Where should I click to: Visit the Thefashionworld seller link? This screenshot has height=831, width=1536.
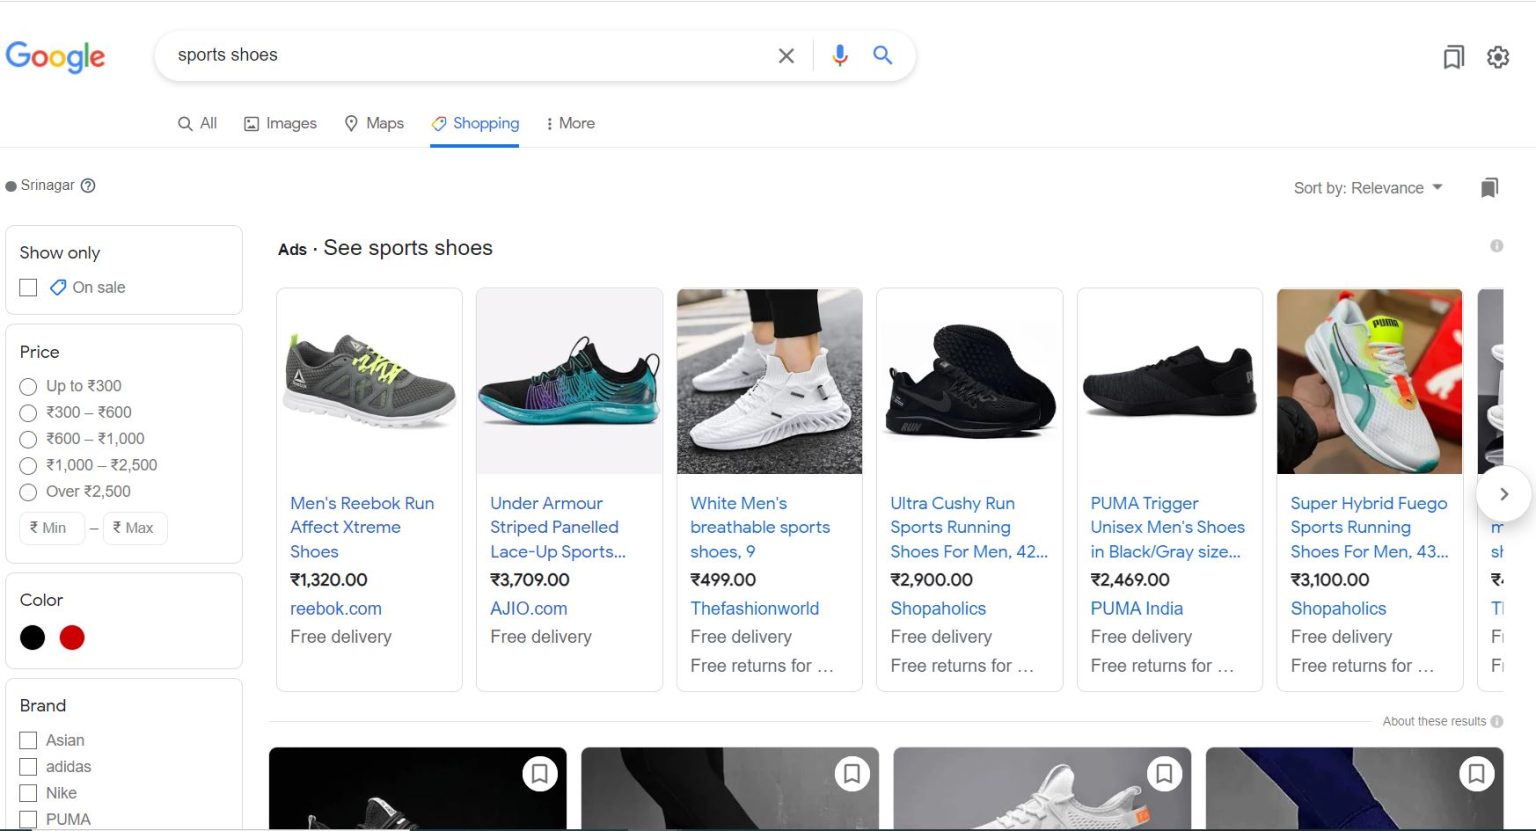click(x=755, y=608)
